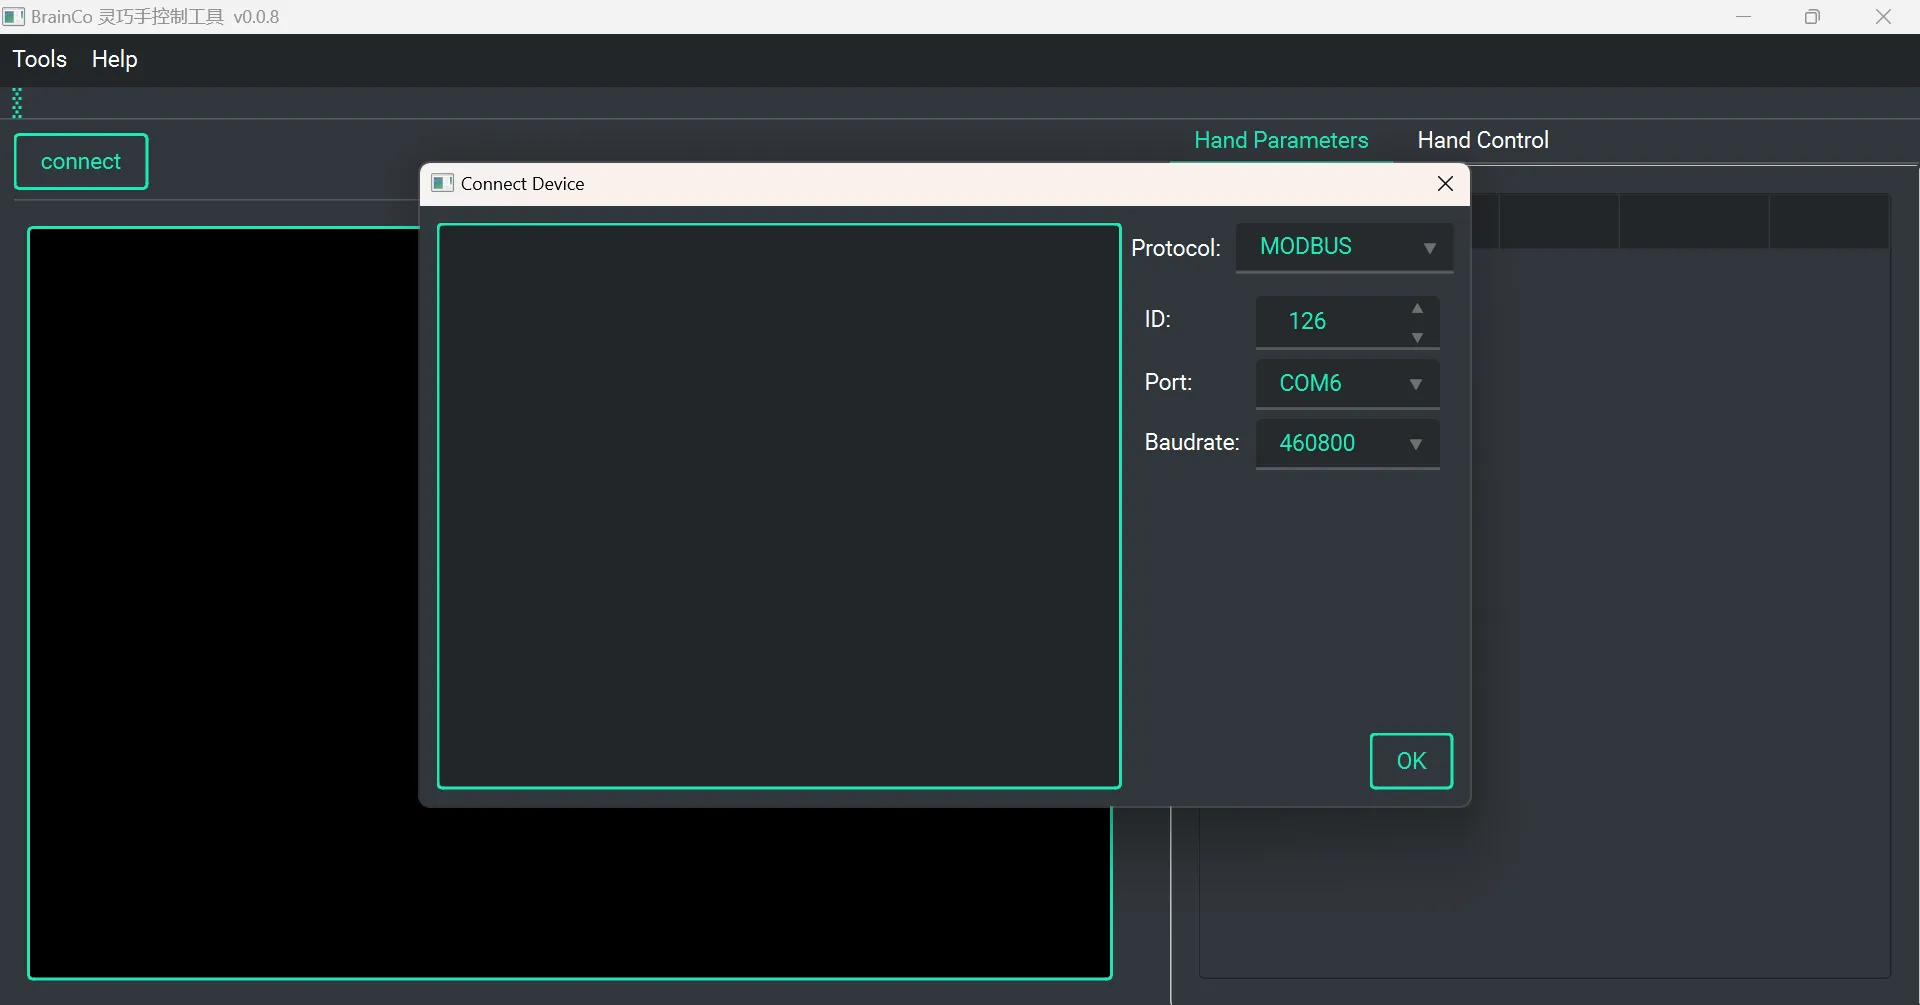The height and width of the screenshot is (1005, 1920).
Task: Minimize the BrainCo main window
Action: point(1743,17)
